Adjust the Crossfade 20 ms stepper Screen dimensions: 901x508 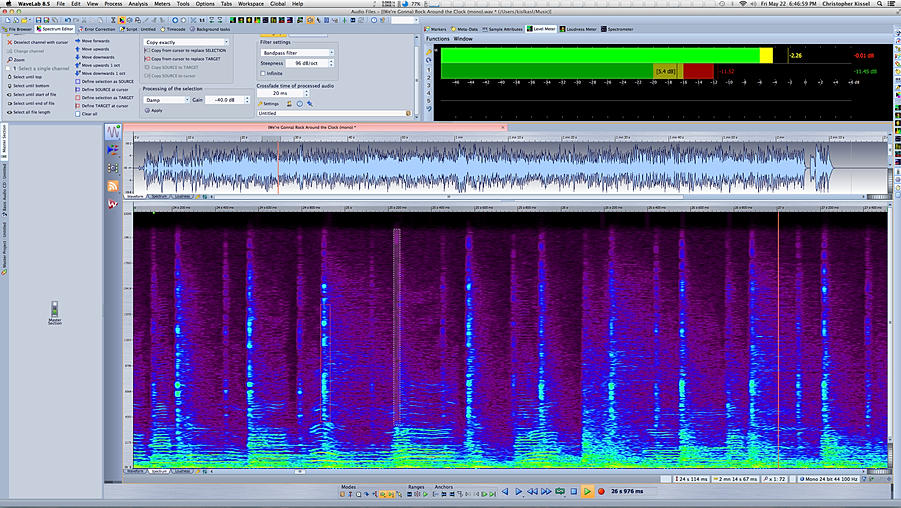point(306,93)
